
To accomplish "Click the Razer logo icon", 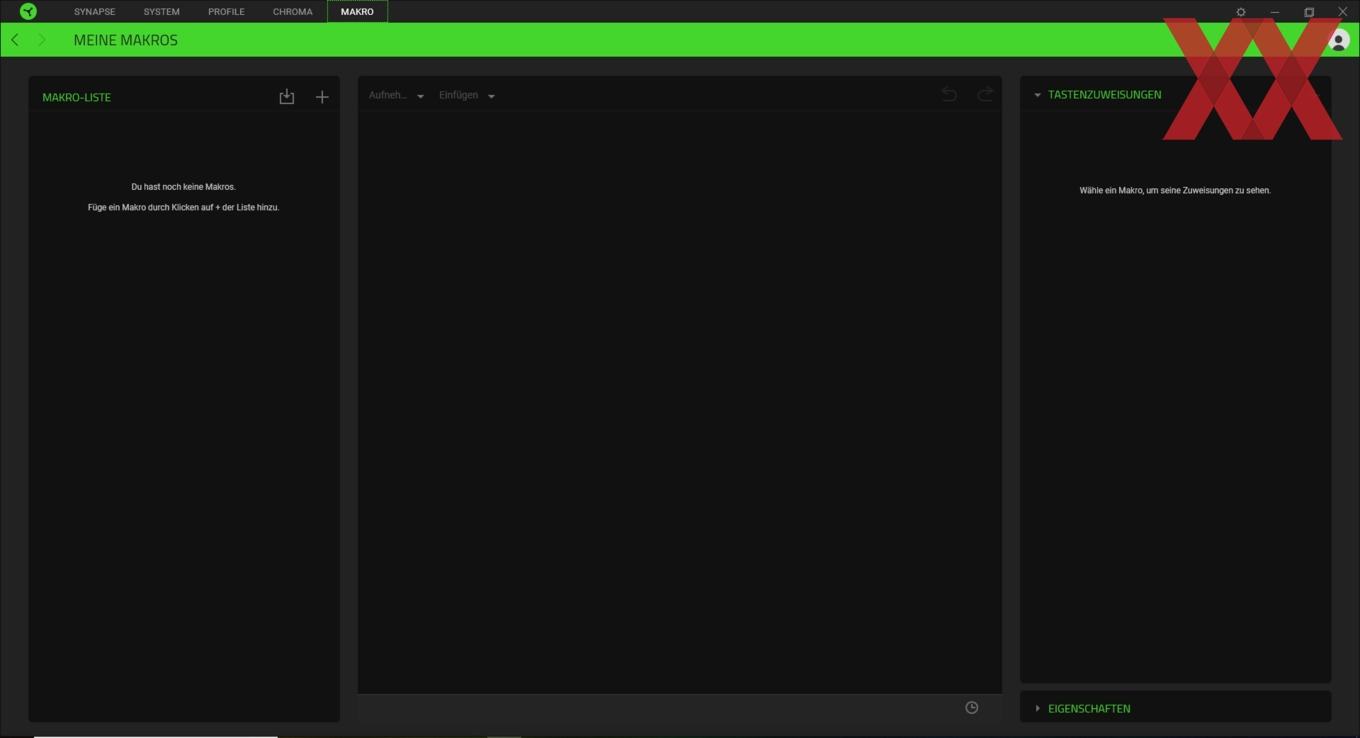I will (28, 11).
